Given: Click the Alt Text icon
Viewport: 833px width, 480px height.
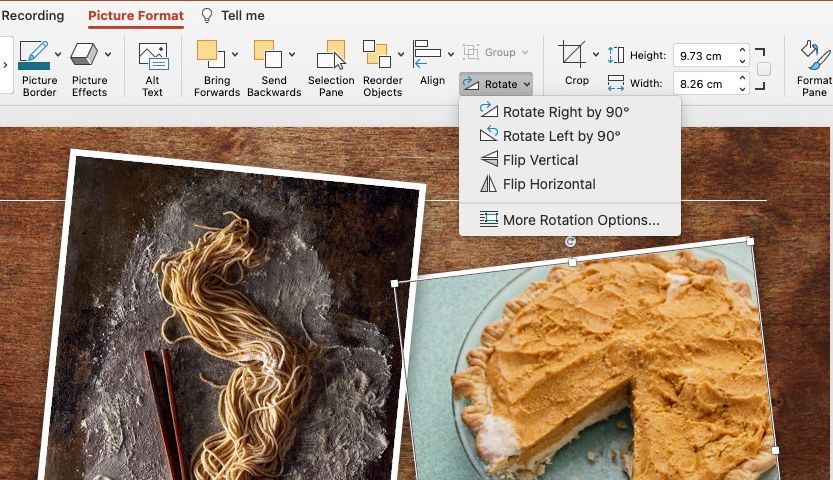Looking at the screenshot, I should tap(152, 57).
